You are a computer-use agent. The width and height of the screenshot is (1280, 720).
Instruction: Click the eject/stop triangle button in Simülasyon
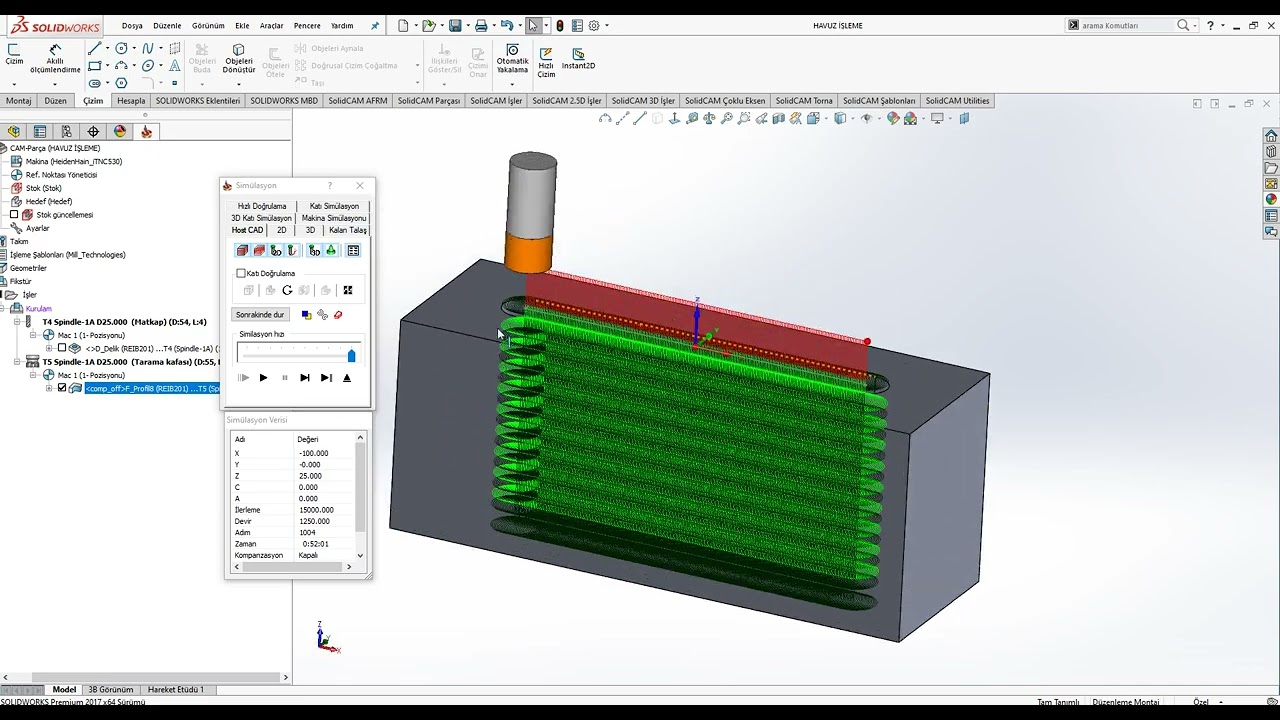[x=347, y=378]
